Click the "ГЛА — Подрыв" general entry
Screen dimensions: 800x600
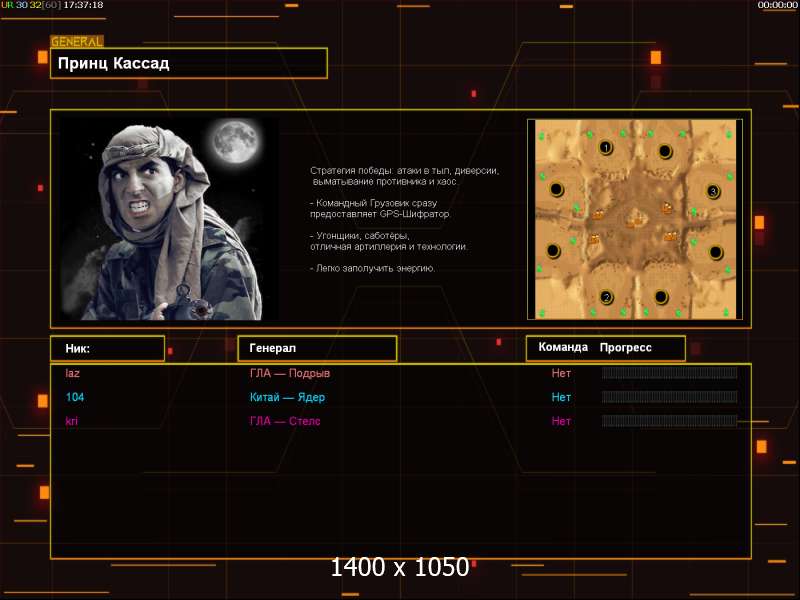pos(289,373)
